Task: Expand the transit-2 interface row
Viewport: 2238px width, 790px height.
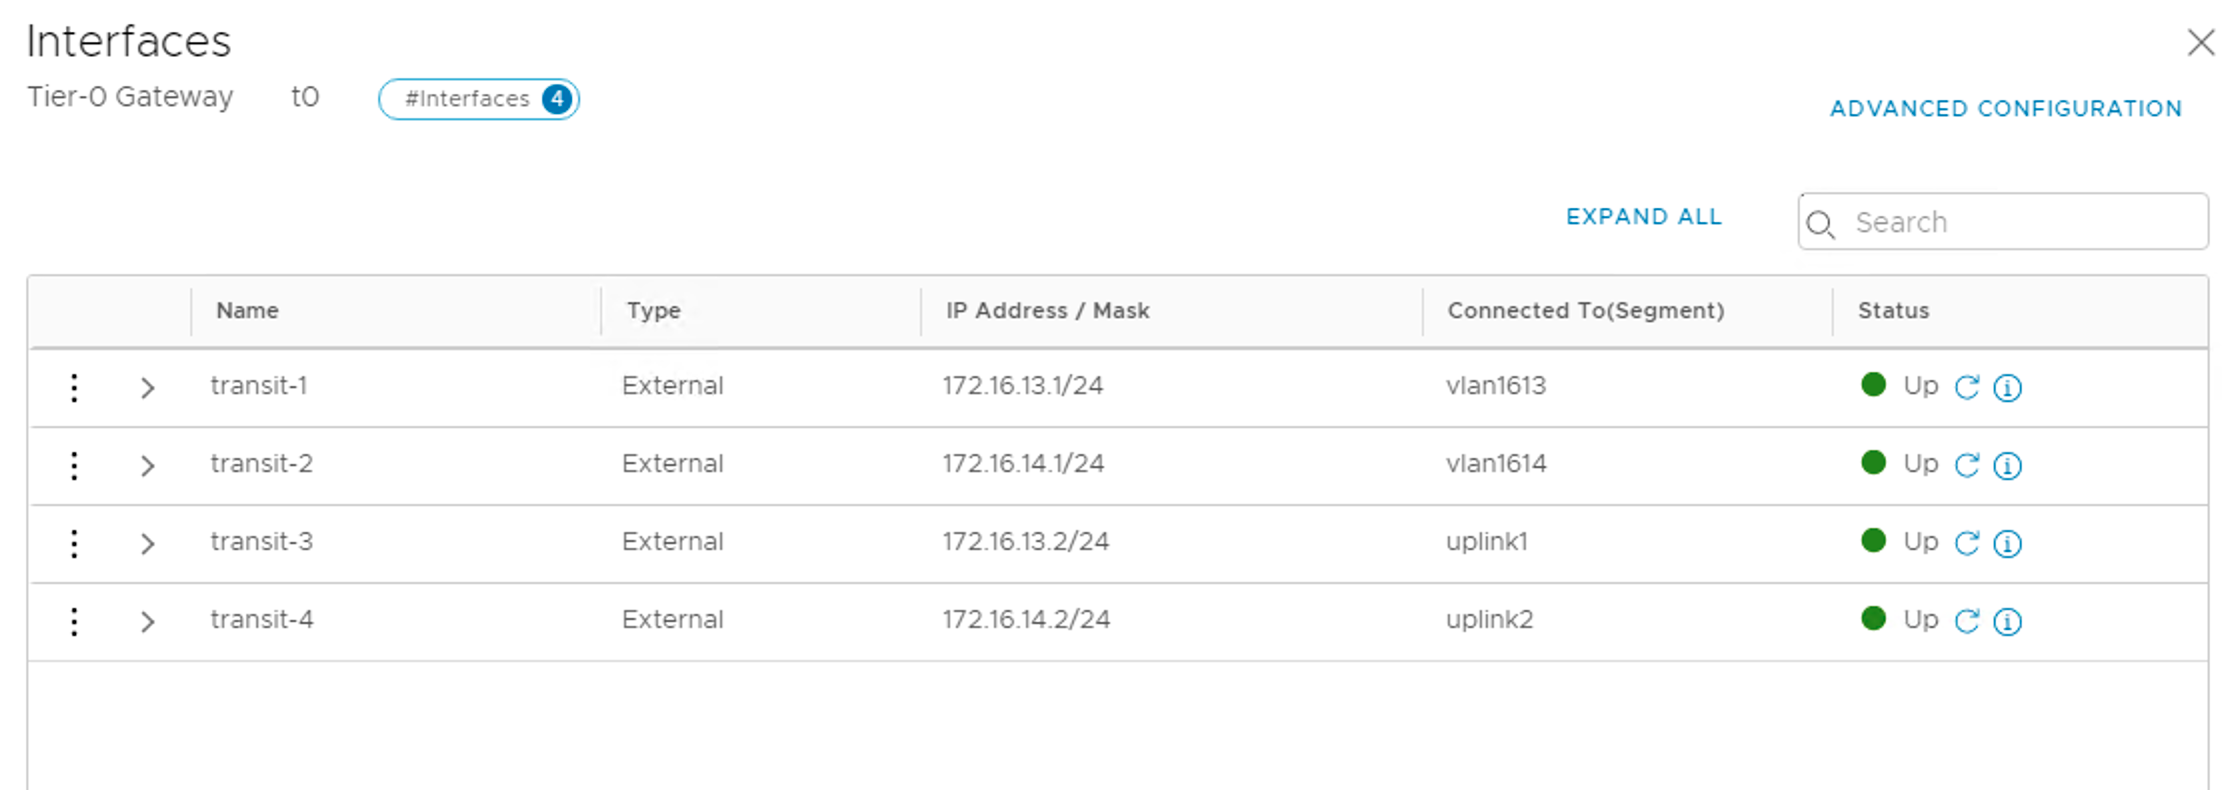Action: point(148,466)
